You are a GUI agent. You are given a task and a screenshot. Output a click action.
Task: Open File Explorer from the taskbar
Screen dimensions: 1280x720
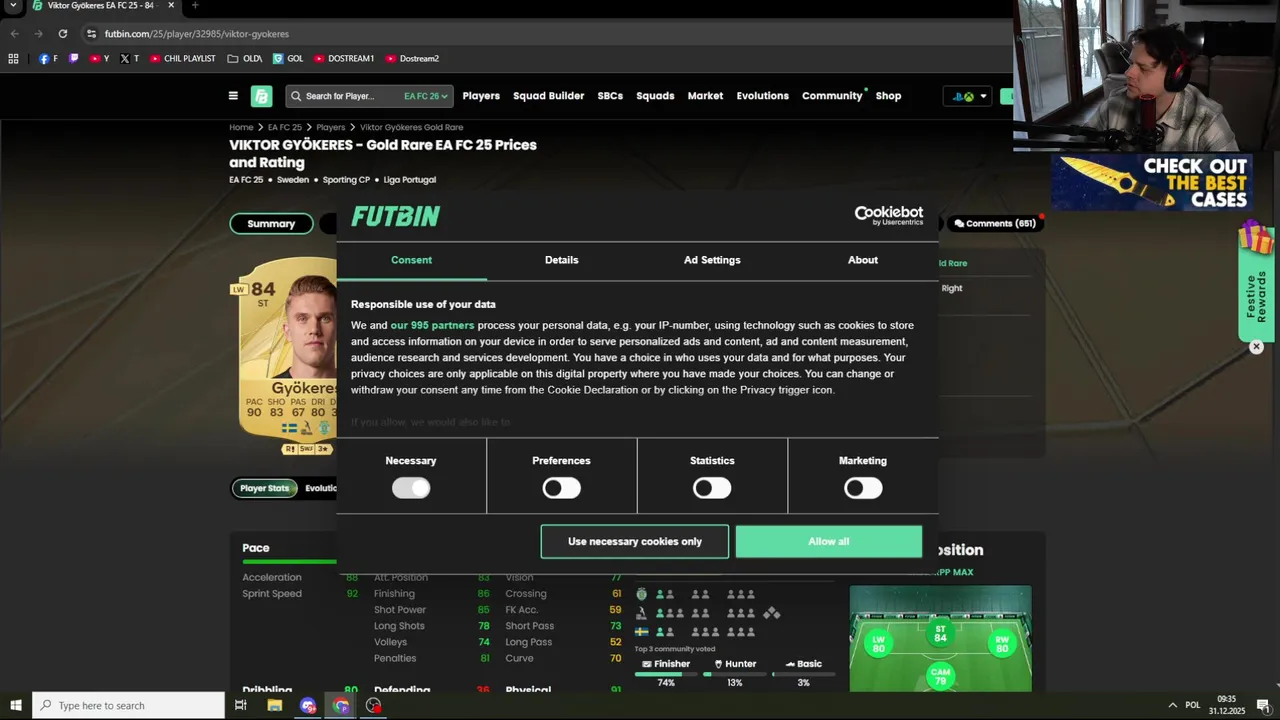point(275,705)
